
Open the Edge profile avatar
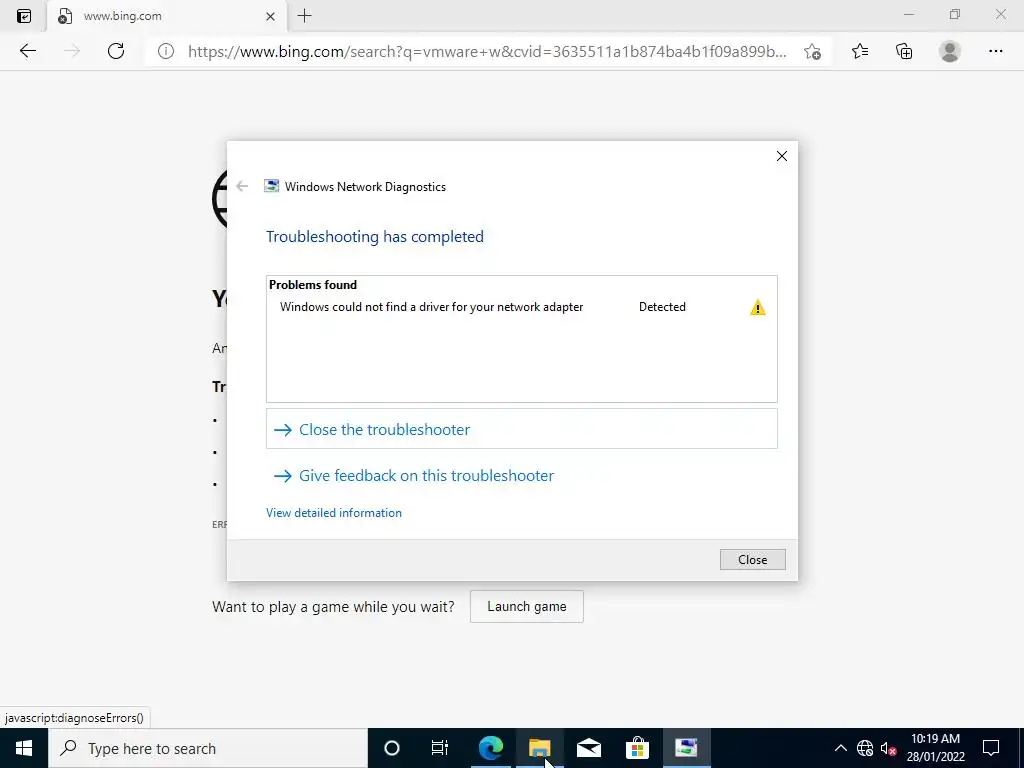pyautogui.click(x=950, y=51)
